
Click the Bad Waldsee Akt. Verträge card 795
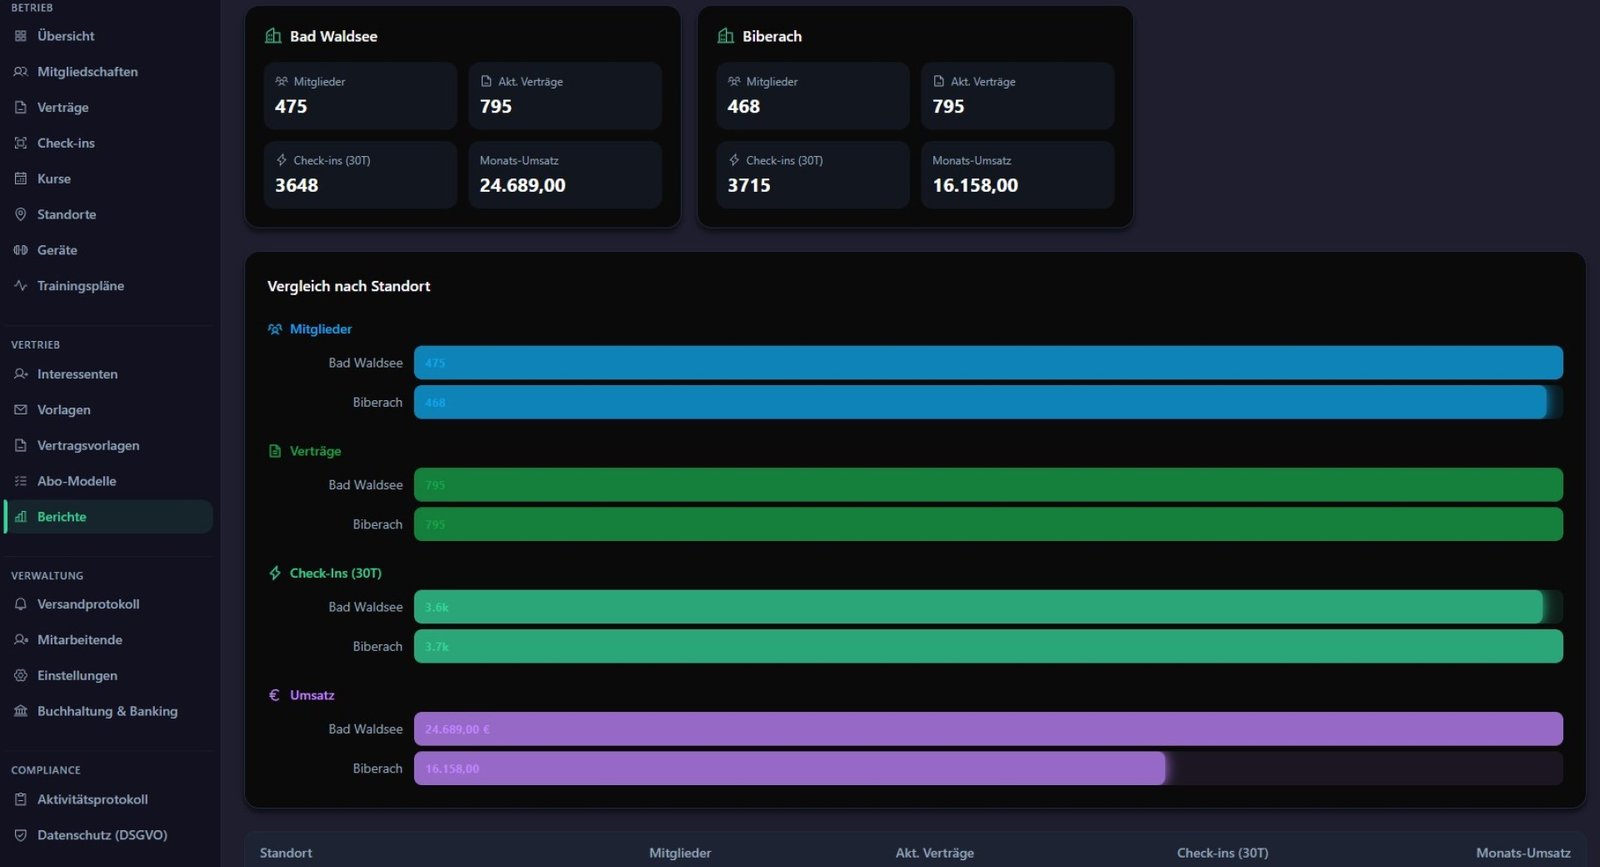565,96
